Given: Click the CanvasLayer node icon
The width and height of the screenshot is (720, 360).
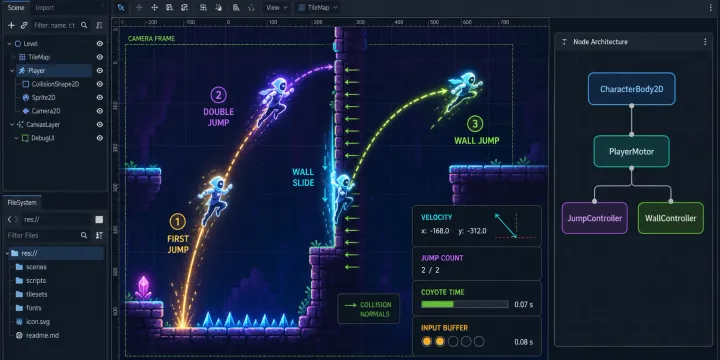Looking at the screenshot, I should point(20,124).
